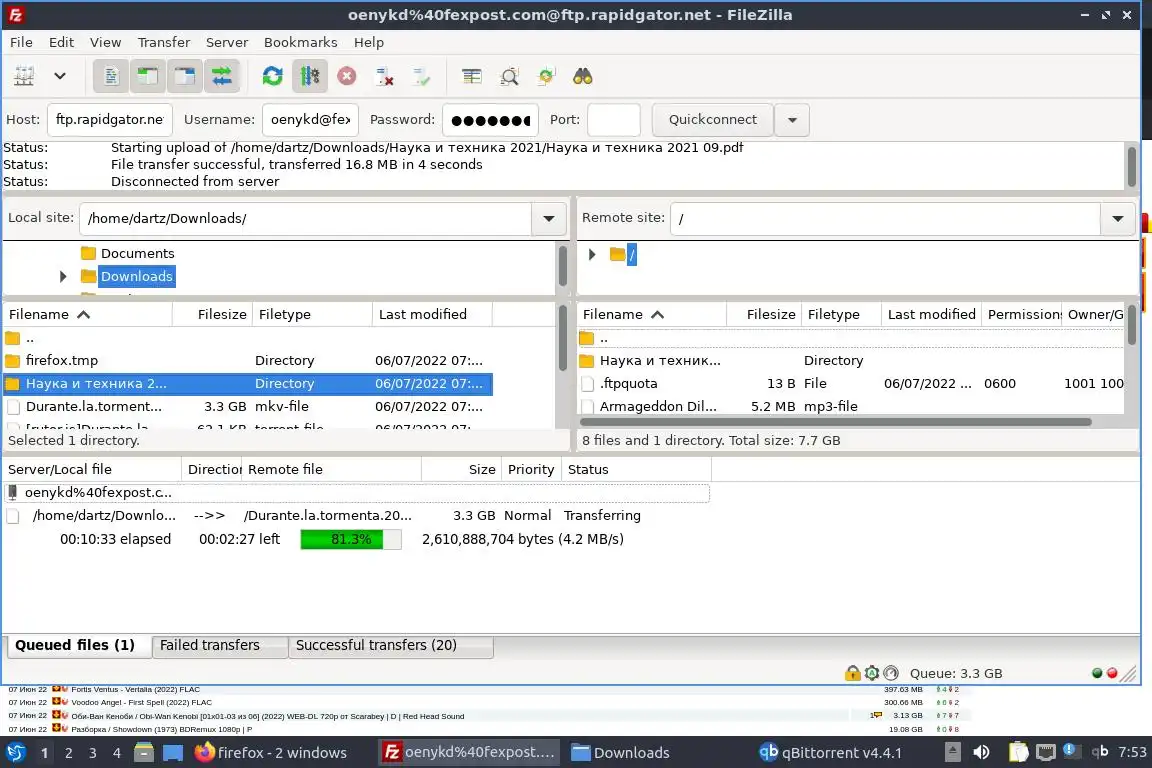This screenshot has width=1152, height=768.
Task: Open Local site path dropdown
Action: 548,218
